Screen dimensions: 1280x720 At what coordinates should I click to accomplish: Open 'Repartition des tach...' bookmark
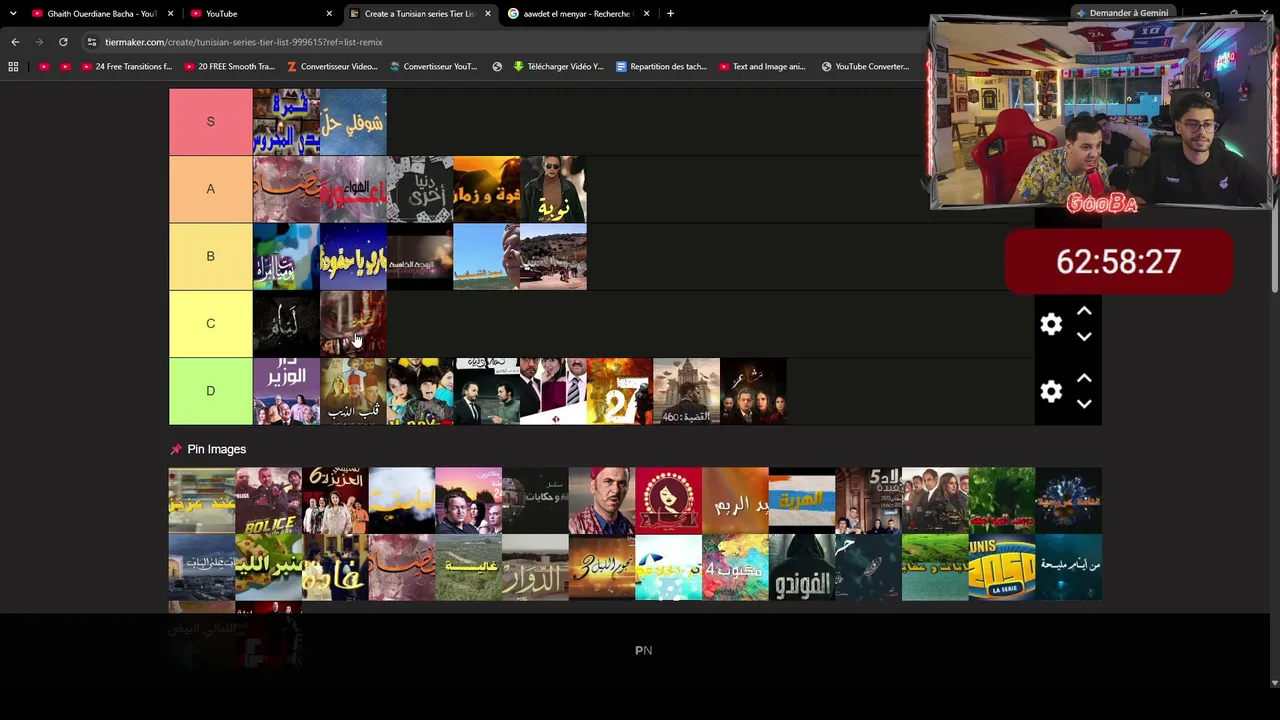click(x=661, y=67)
